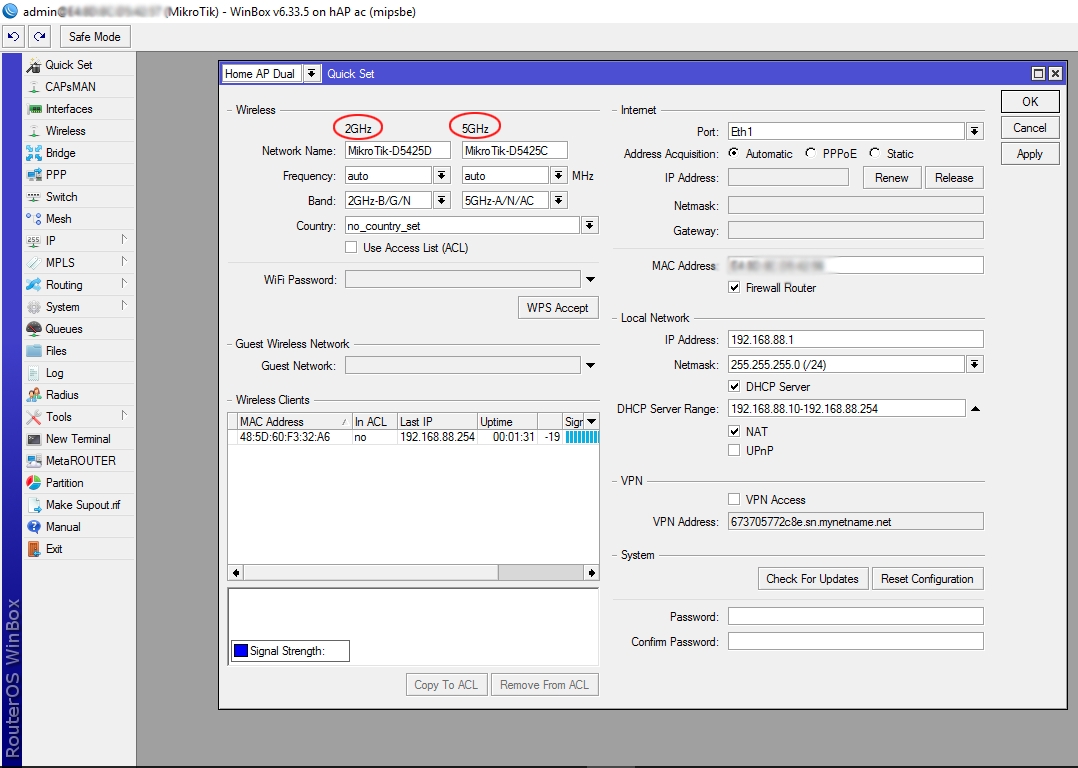The image size is (1078, 768).
Task: Click the redo arrow icon in toolbar
Action: pyautogui.click(x=39, y=37)
